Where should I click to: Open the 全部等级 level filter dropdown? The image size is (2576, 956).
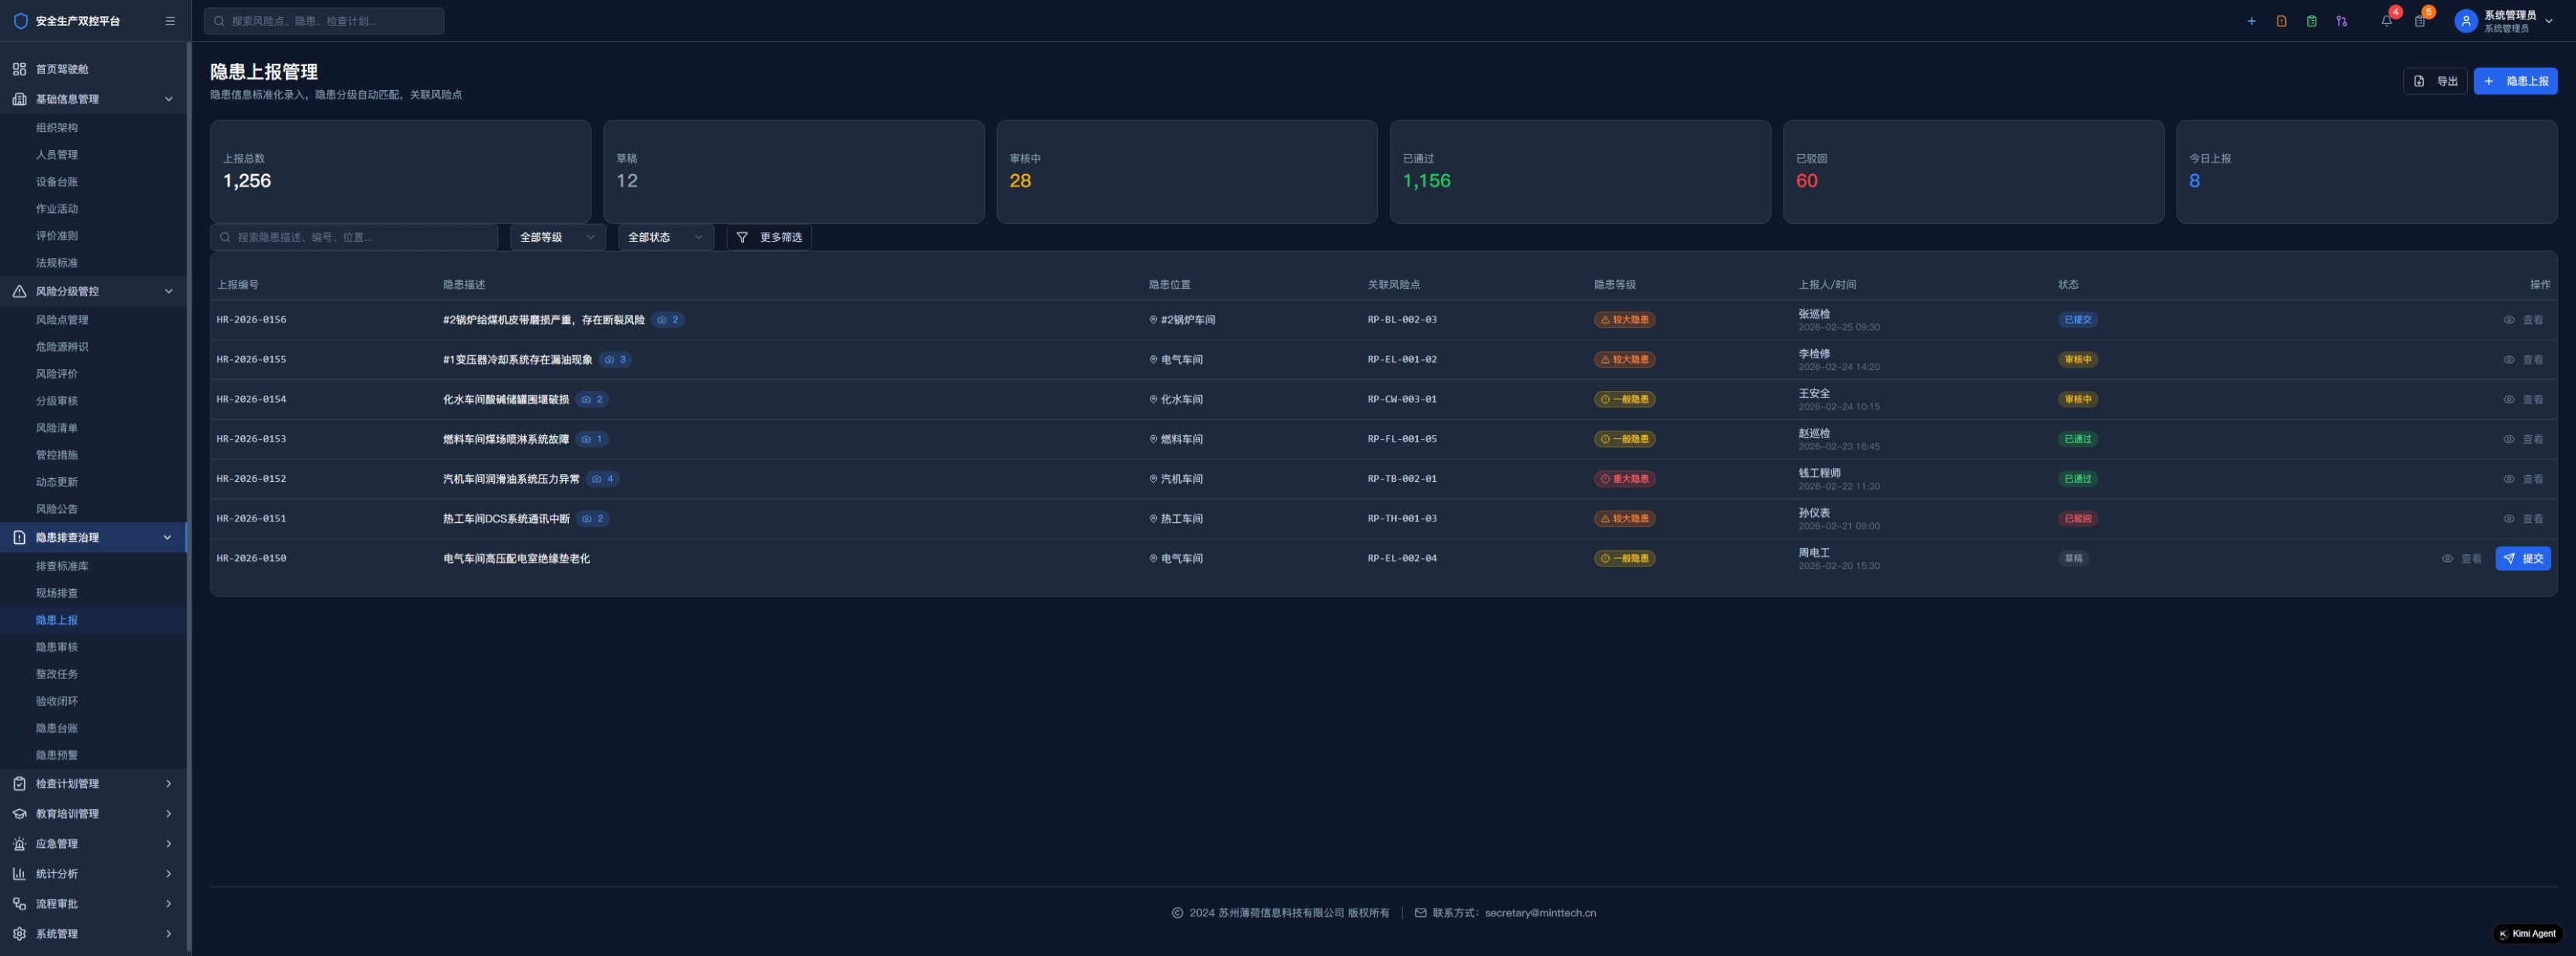tap(557, 237)
